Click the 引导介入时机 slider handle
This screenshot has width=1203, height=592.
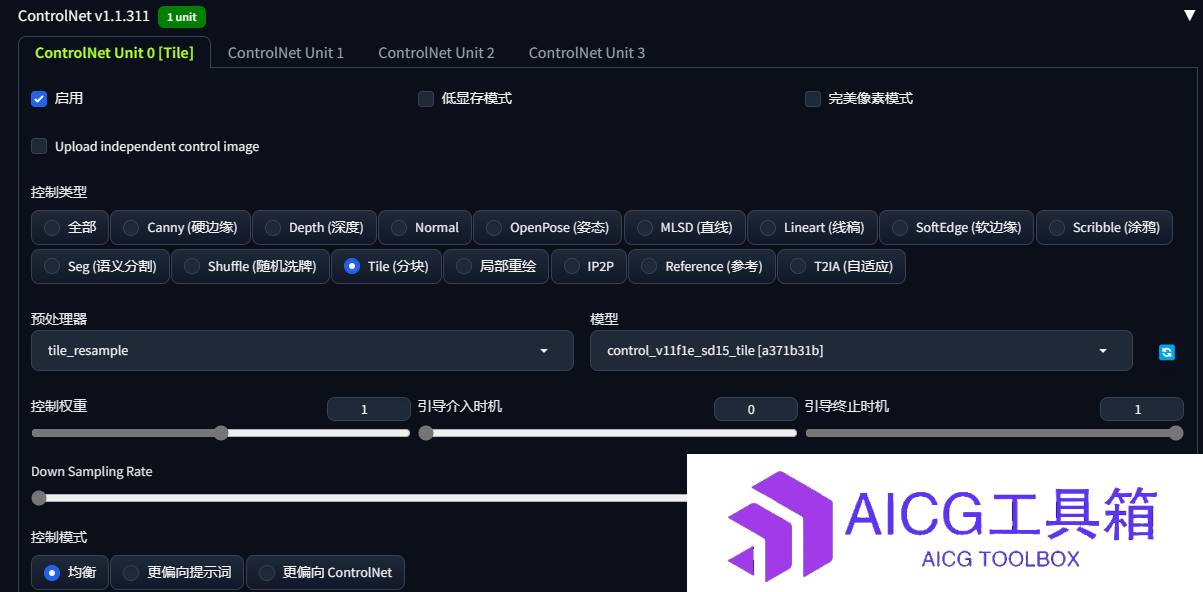tap(426, 433)
